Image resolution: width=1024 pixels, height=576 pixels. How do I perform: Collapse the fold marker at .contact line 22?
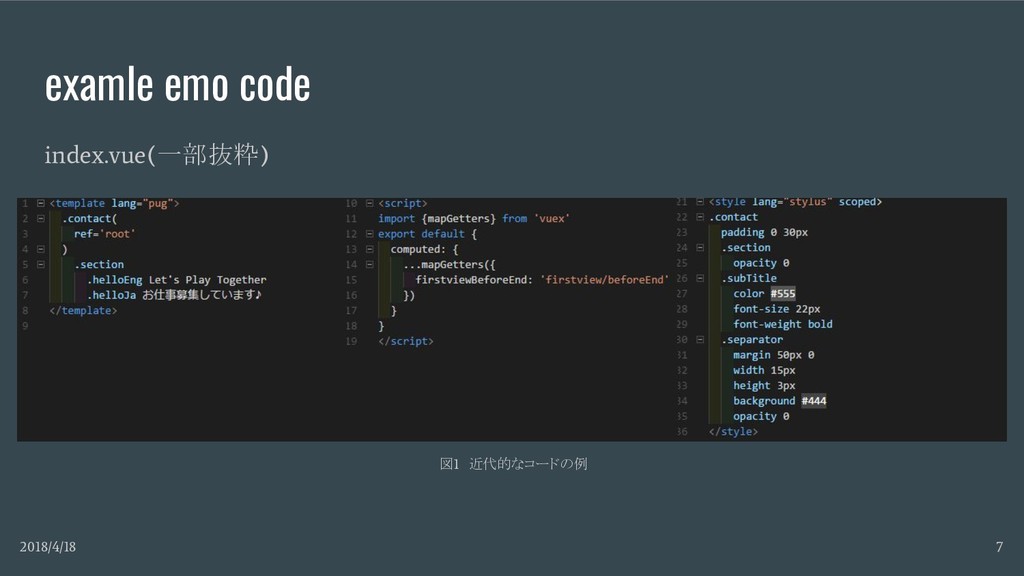(700, 217)
